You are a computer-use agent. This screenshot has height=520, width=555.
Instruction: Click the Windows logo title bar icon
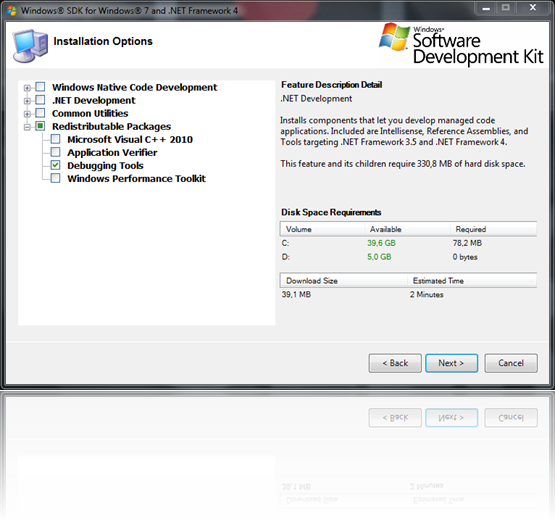pyautogui.click(x=12, y=11)
